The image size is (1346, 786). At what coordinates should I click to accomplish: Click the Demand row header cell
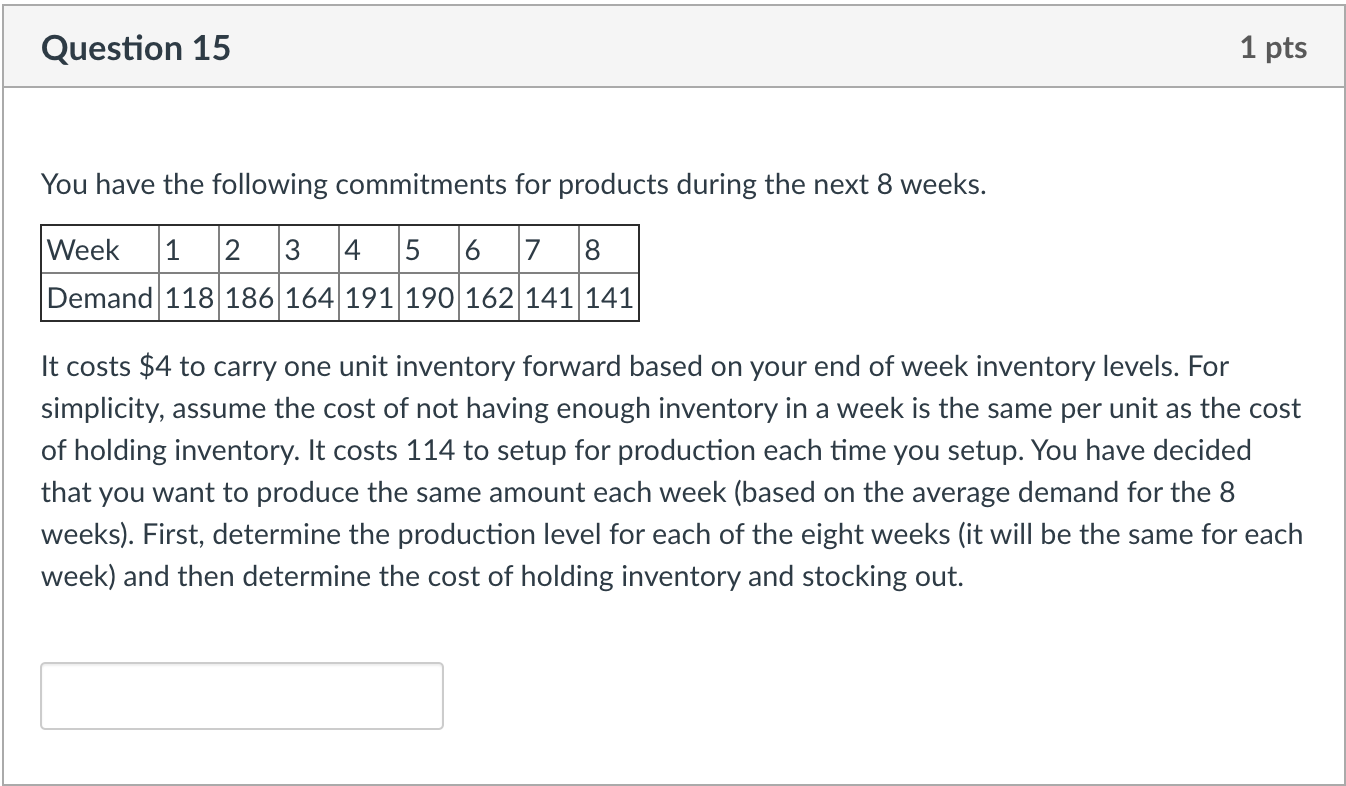tap(99, 297)
